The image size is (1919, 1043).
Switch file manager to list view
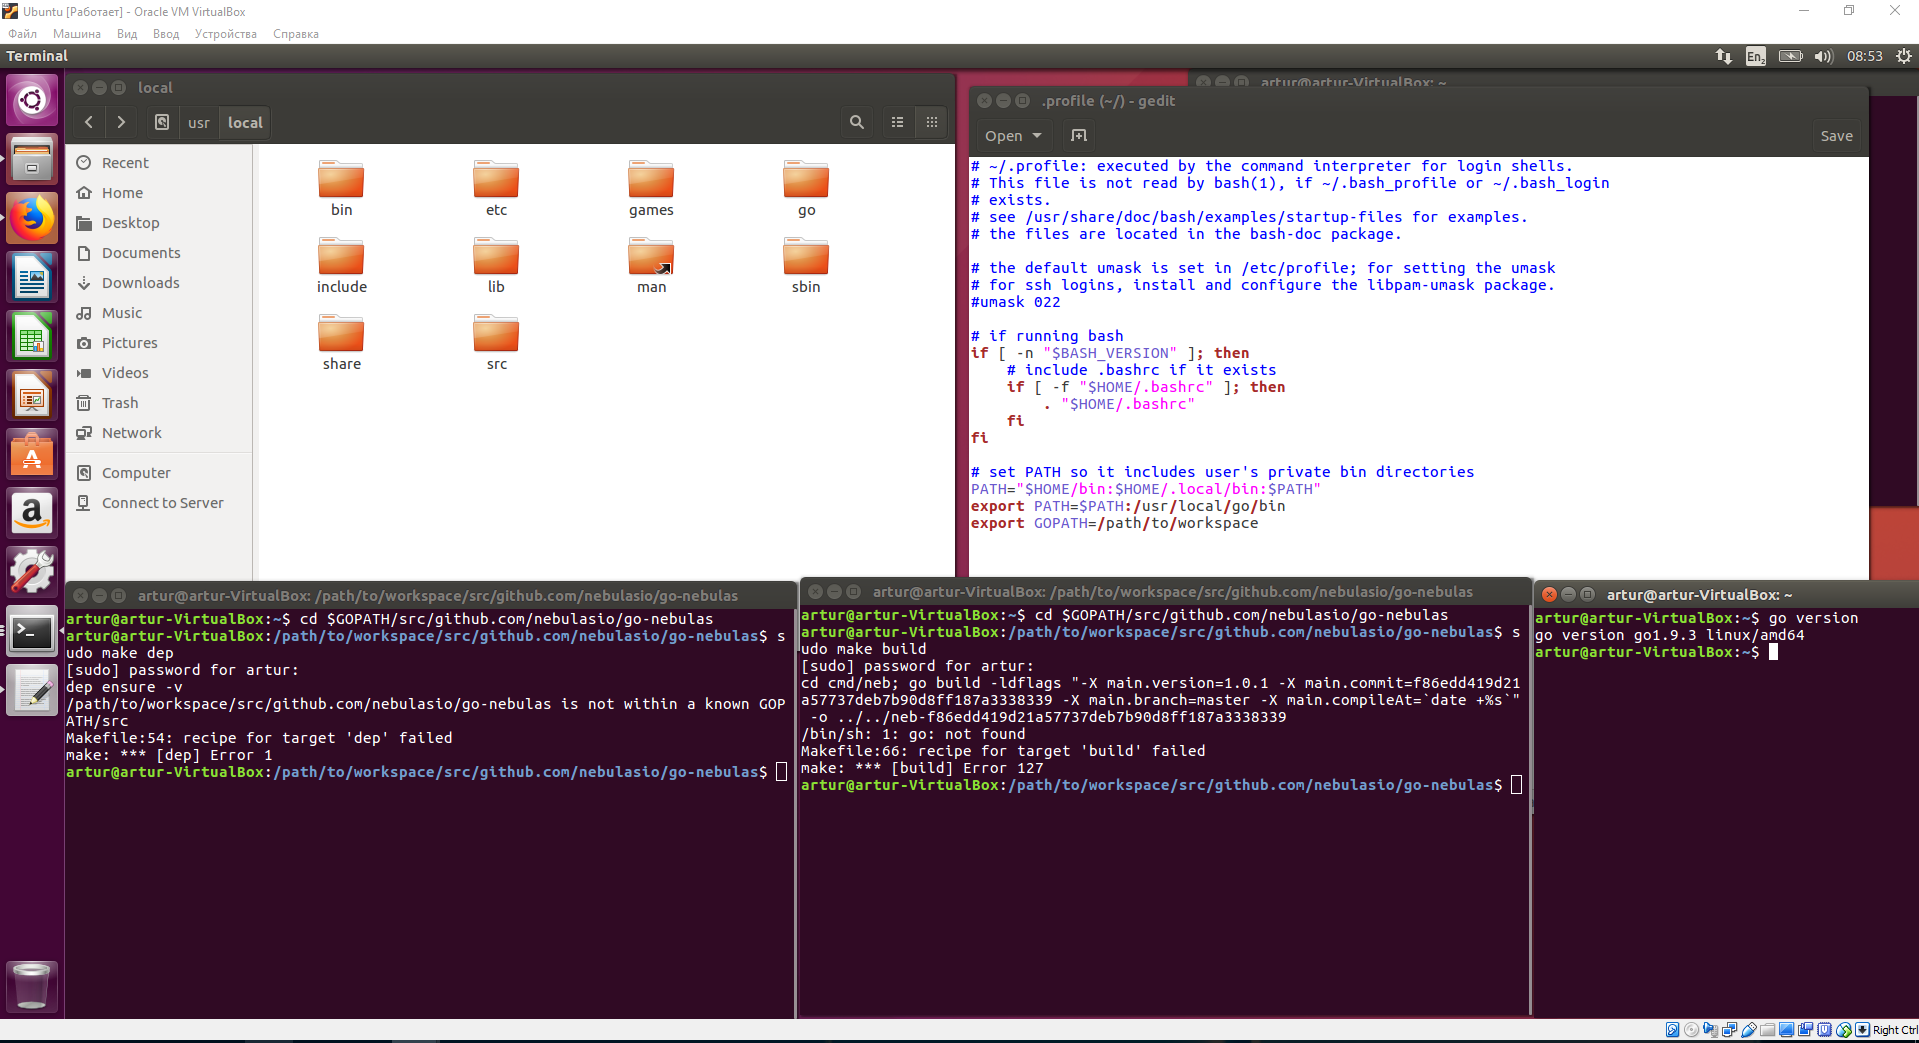coord(897,122)
